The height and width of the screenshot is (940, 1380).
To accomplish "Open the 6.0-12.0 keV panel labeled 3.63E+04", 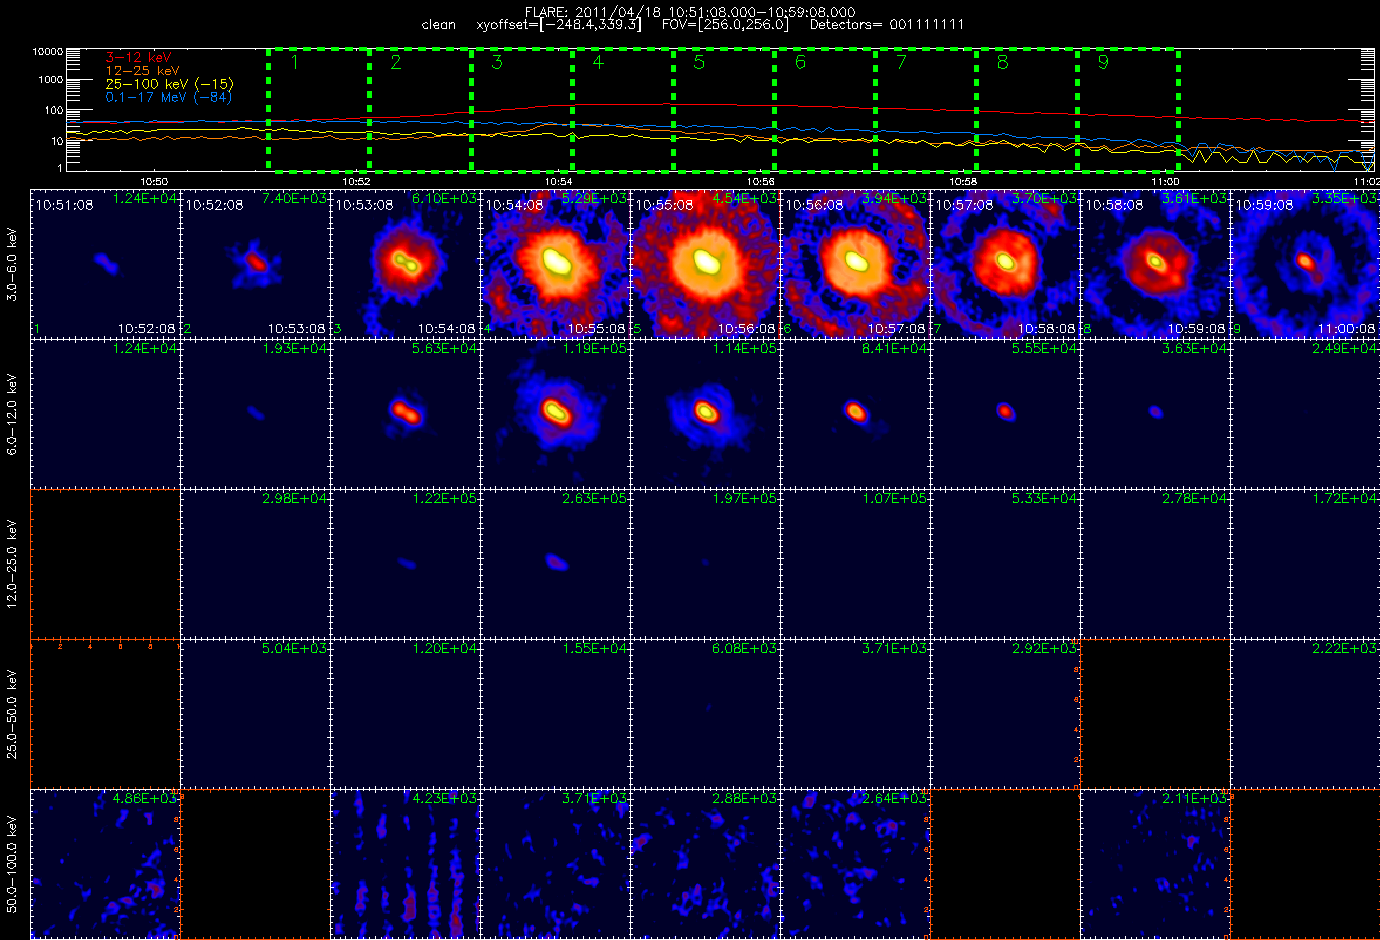I will [x=1155, y=413].
